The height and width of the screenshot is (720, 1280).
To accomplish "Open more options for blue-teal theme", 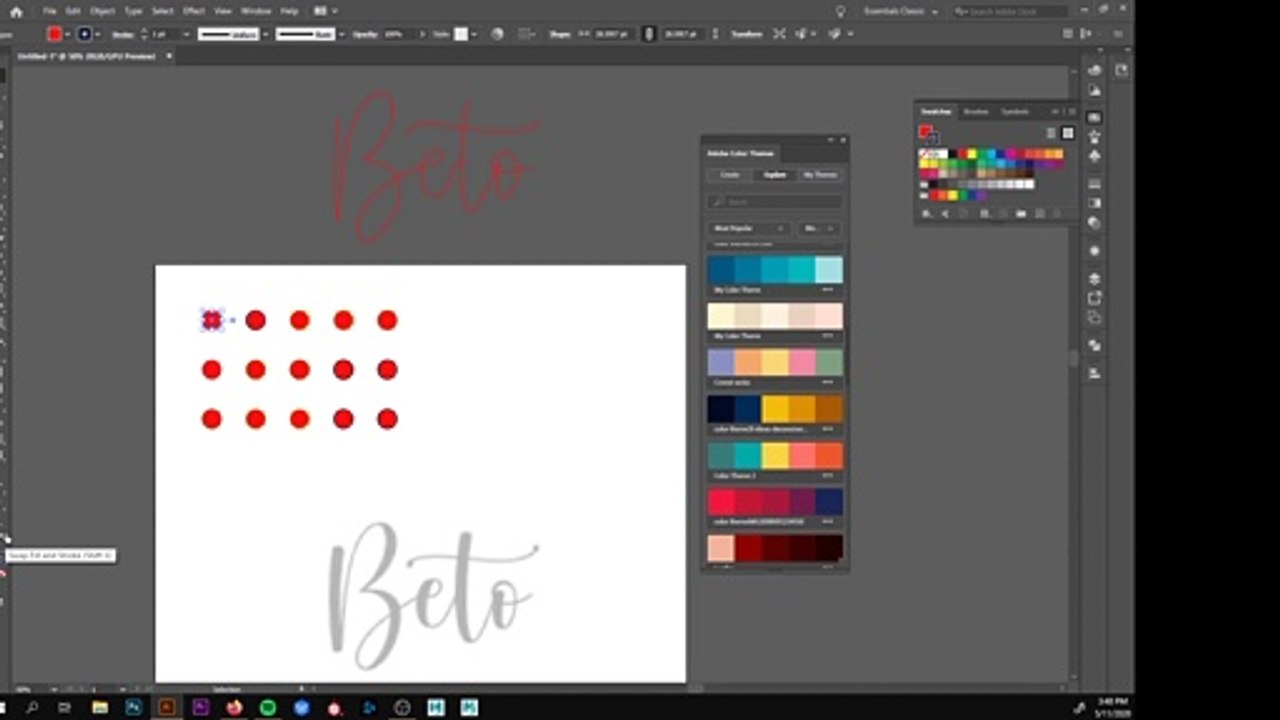I will [827, 290].
